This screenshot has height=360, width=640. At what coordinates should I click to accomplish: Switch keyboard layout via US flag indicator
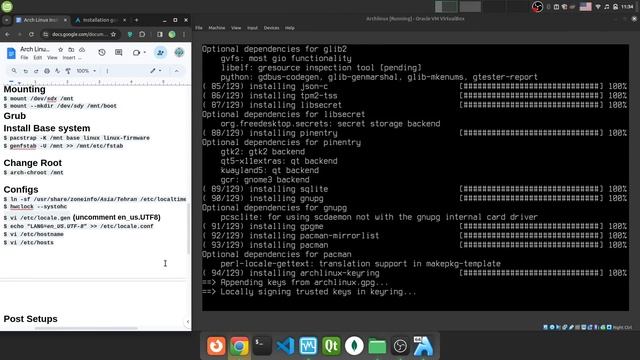[585, 7]
